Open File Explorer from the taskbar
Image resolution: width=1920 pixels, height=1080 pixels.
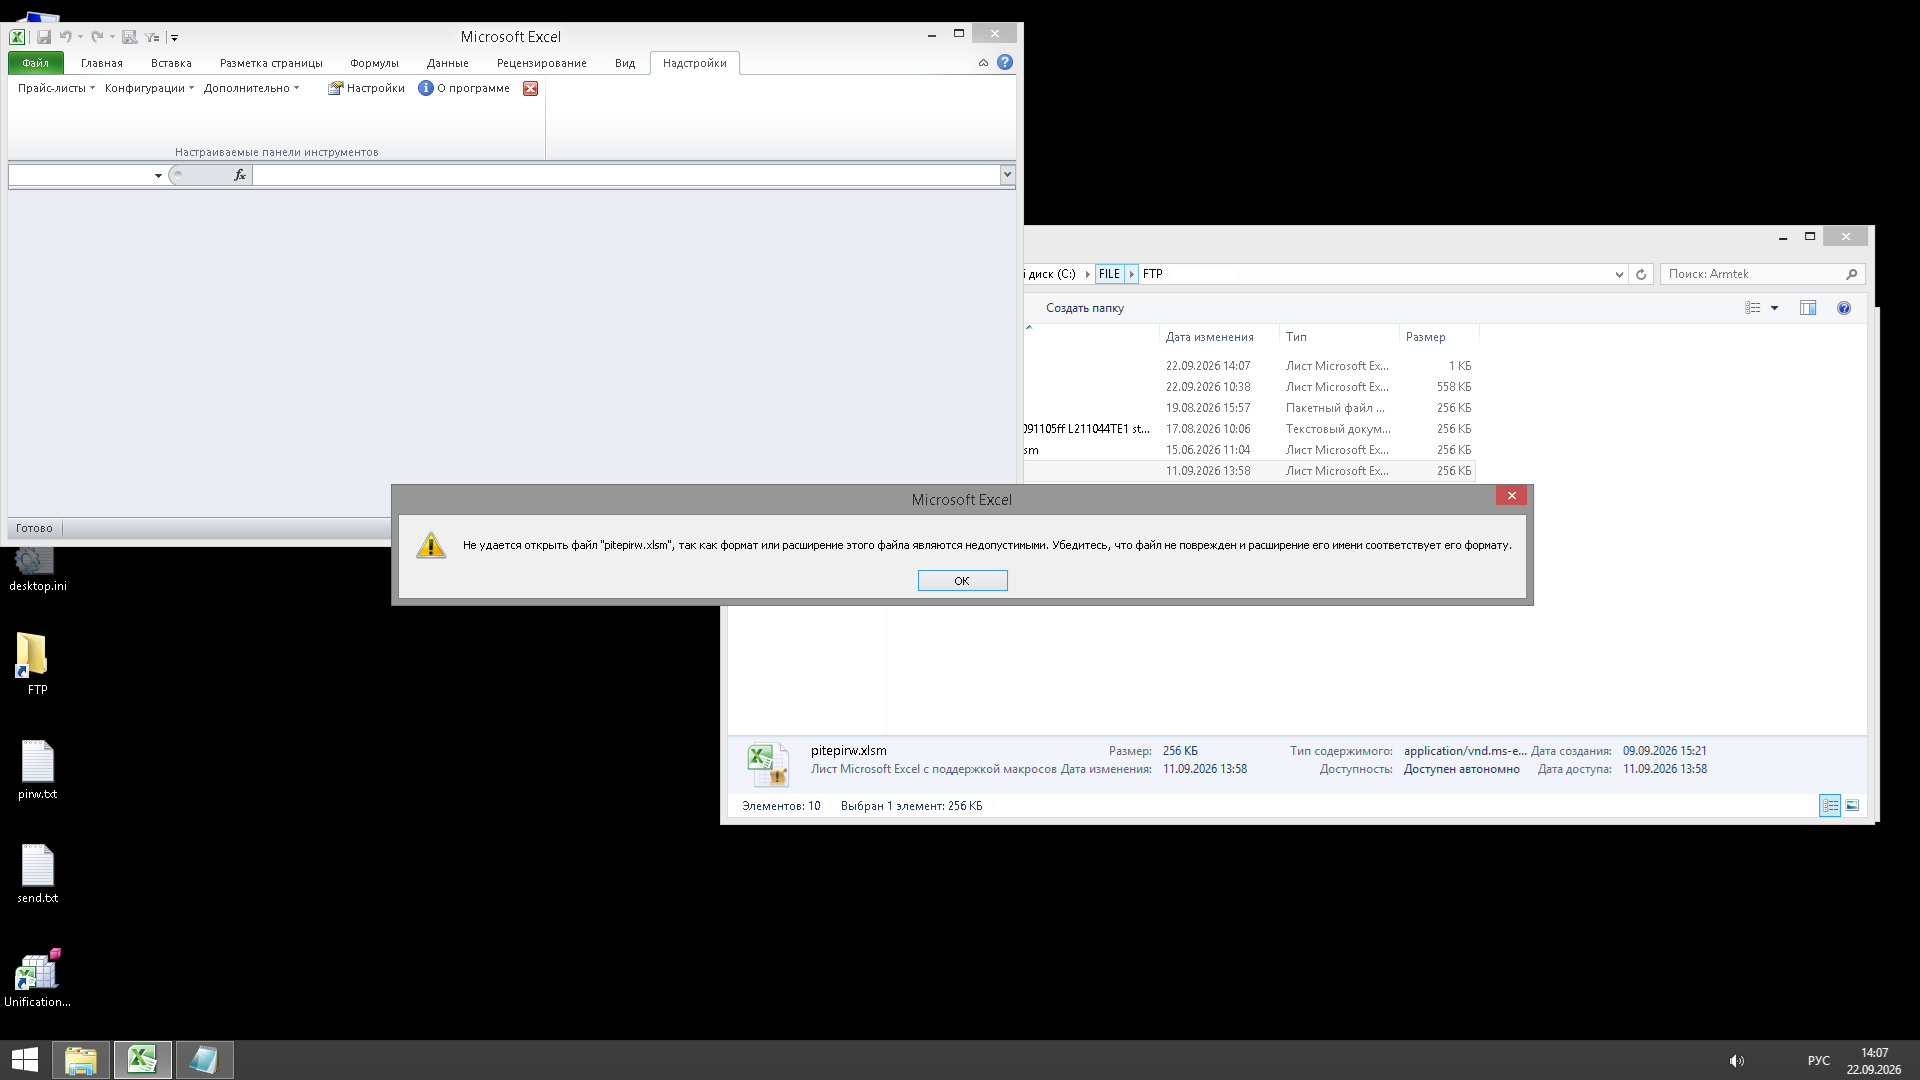point(81,1060)
